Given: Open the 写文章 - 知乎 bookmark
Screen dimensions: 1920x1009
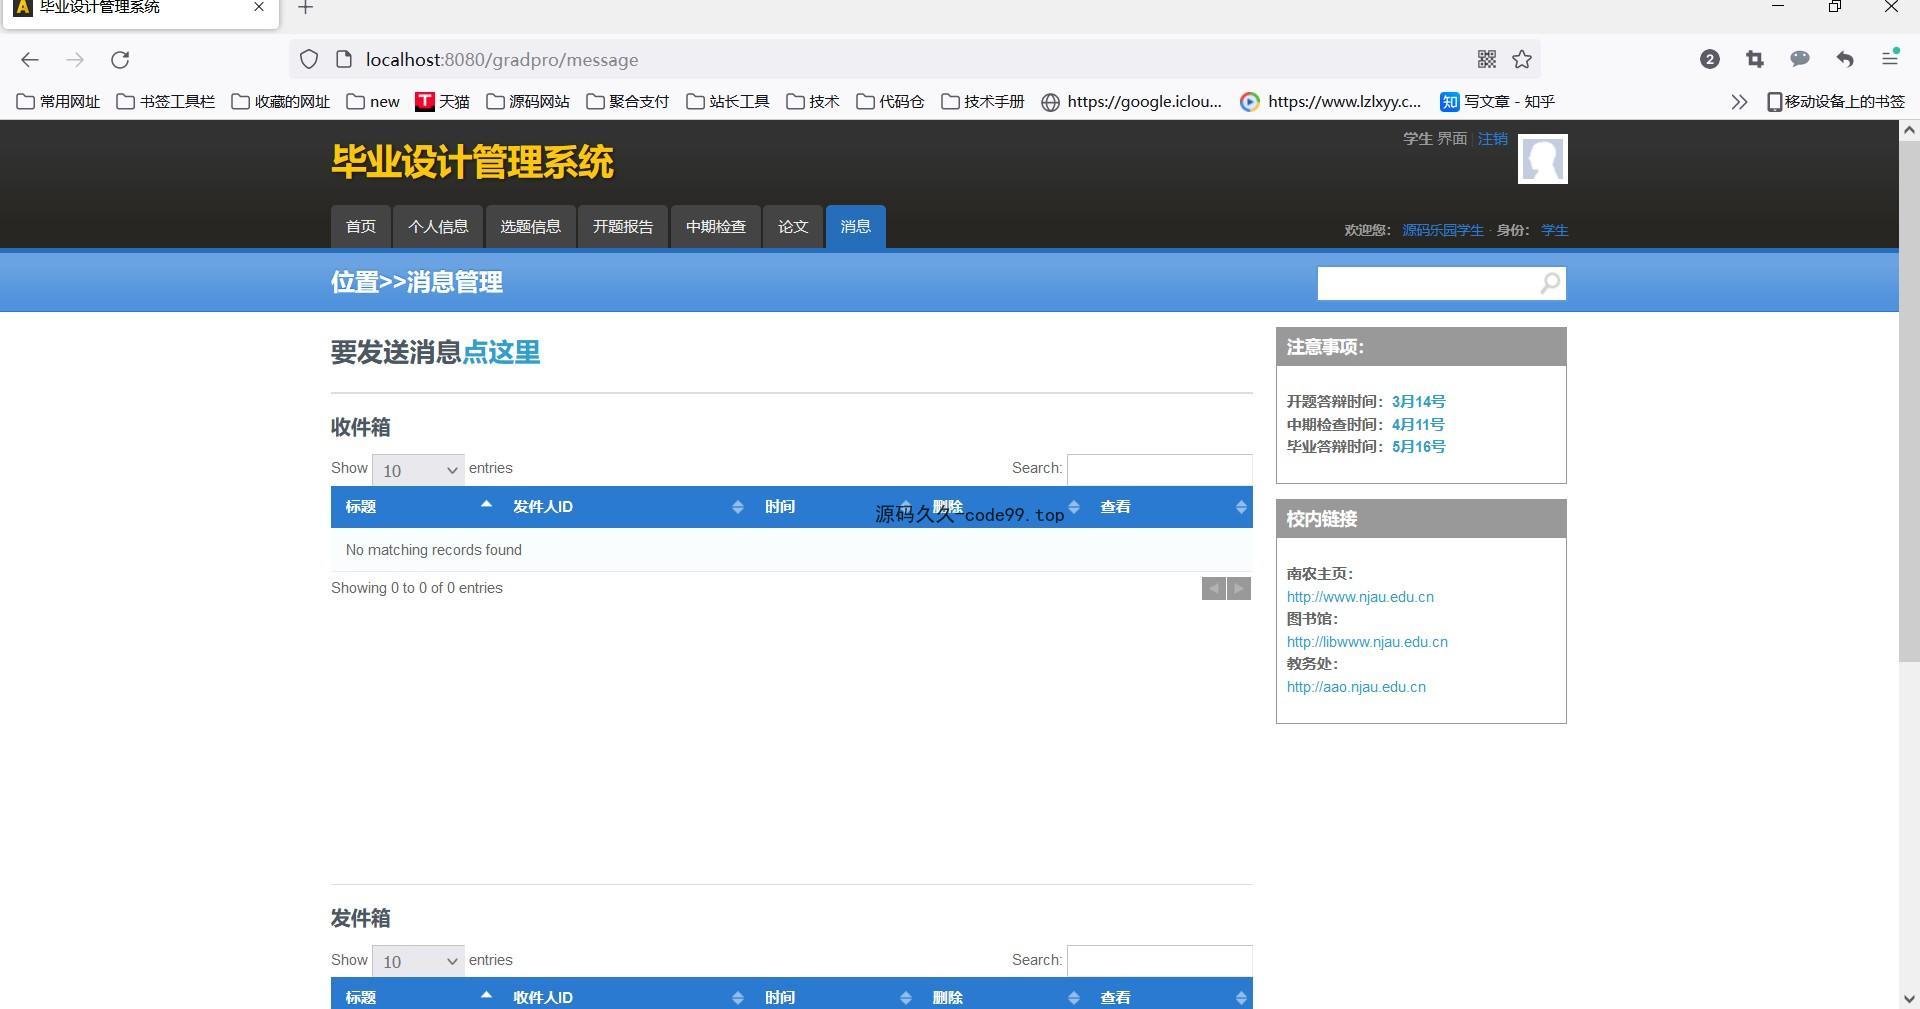Looking at the screenshot, I should tap(1497, 102).
